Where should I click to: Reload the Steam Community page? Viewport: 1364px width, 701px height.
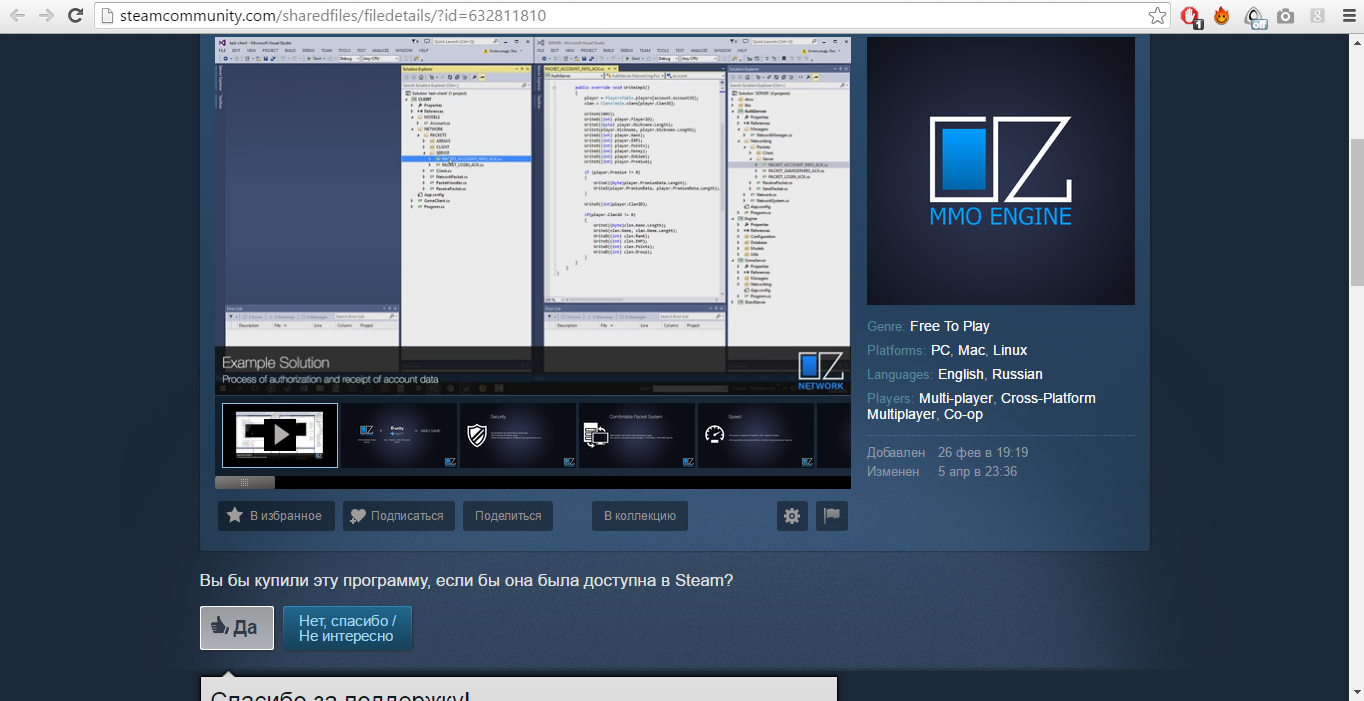[x=75, y=16]
